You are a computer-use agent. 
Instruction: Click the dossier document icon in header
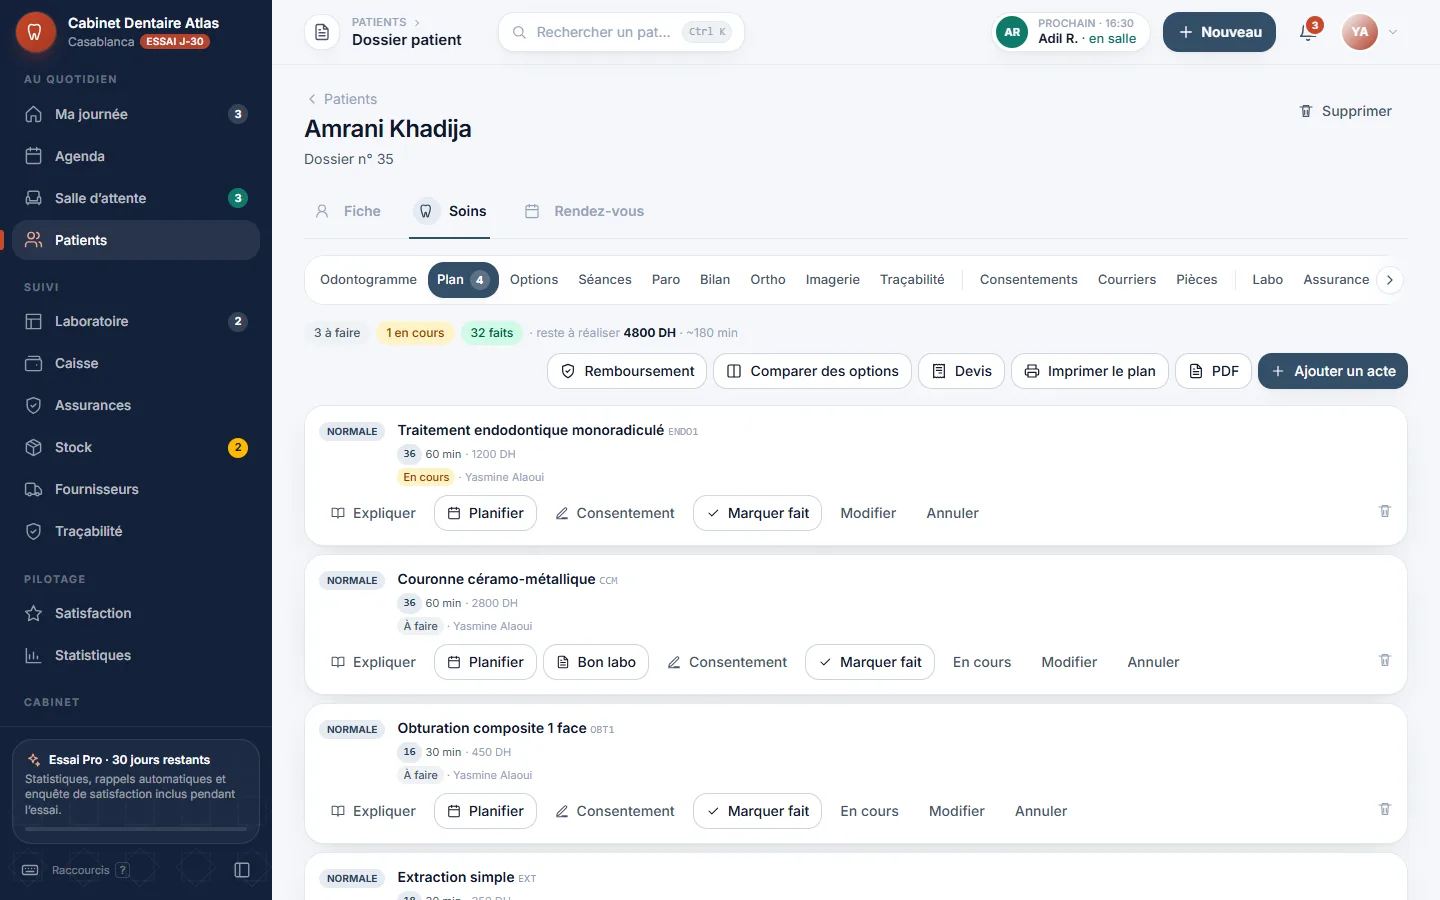(x=322, y=32)
